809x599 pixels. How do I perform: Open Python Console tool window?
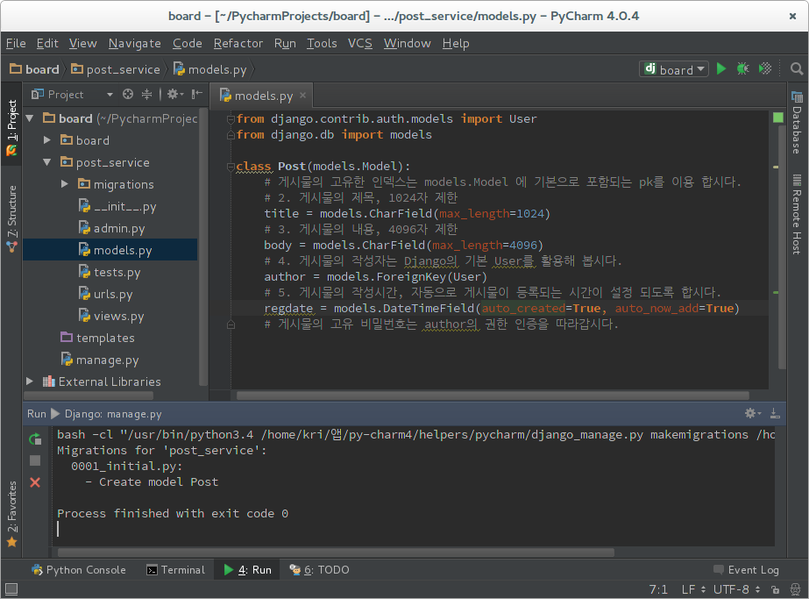79,570
